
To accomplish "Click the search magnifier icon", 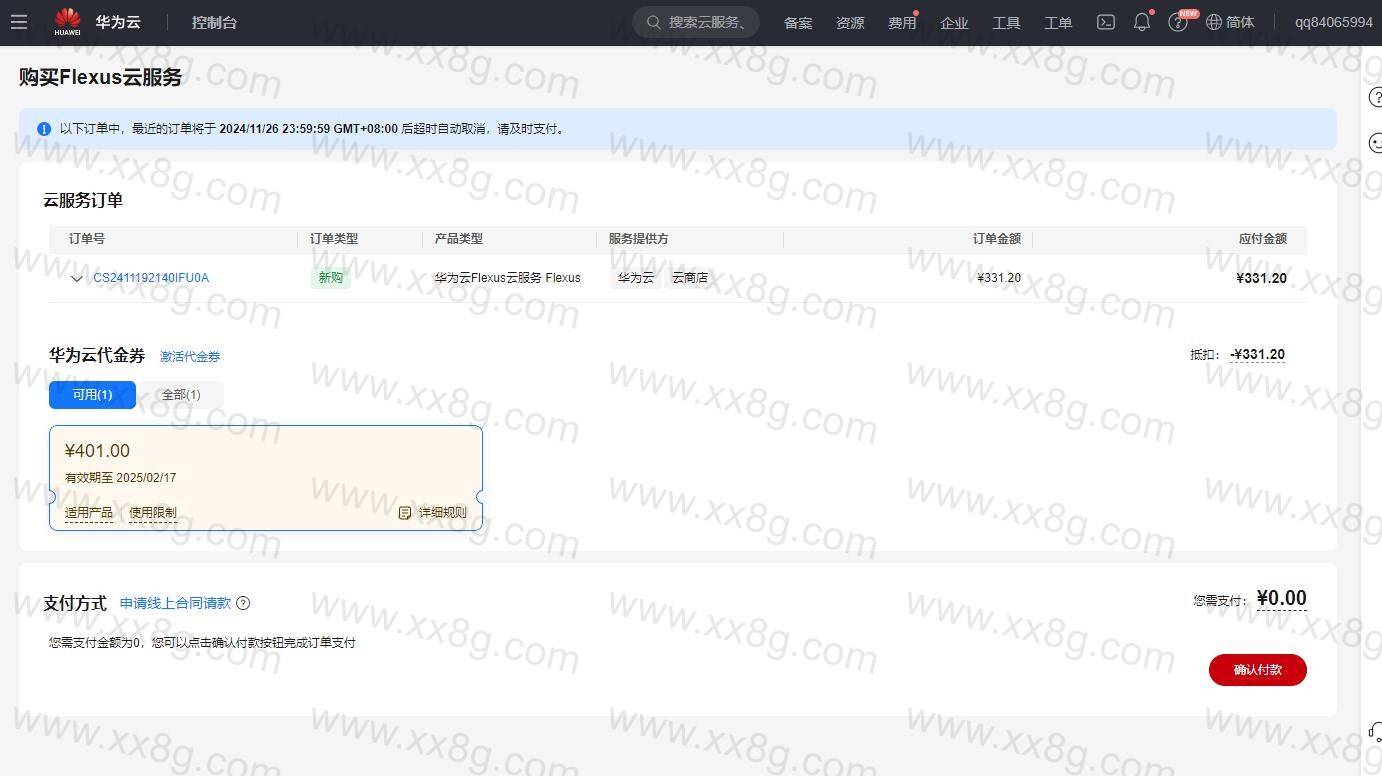I will pos(654,22).
